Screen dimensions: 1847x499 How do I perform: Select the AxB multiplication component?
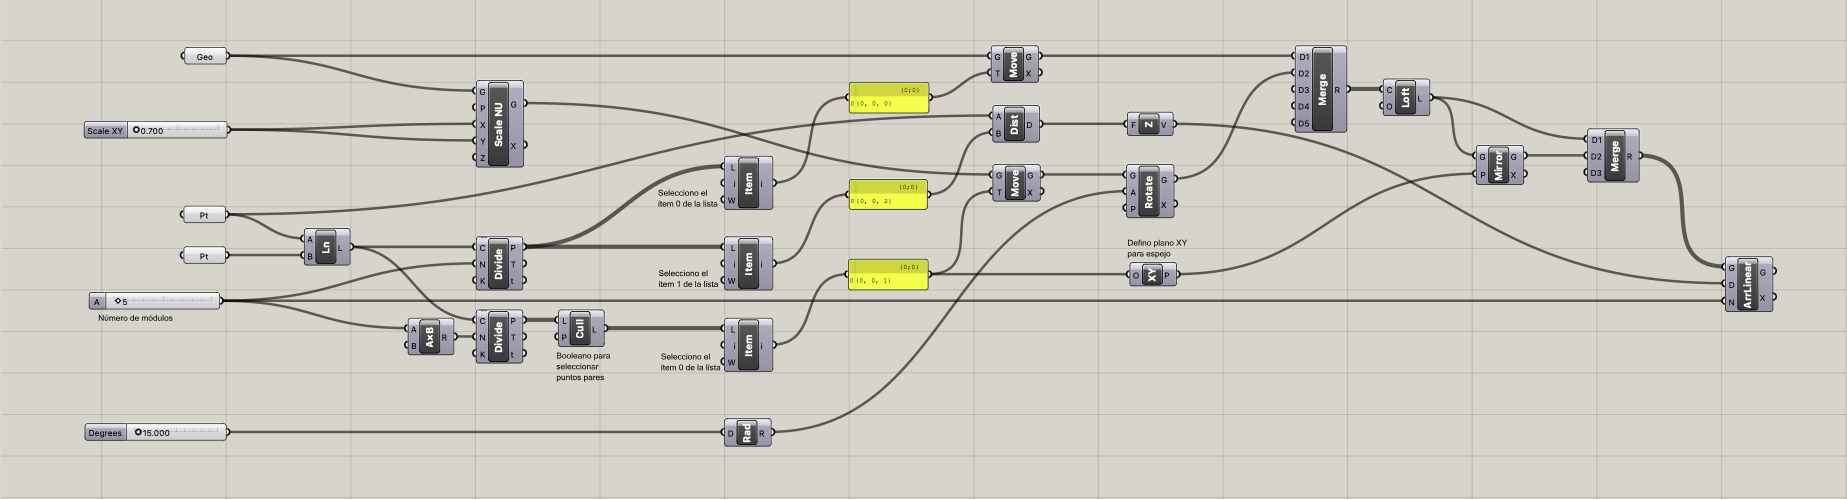431,338
